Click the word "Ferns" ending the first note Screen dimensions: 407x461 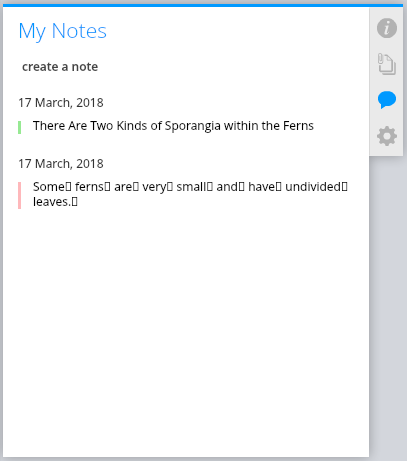tap(298, 126)
